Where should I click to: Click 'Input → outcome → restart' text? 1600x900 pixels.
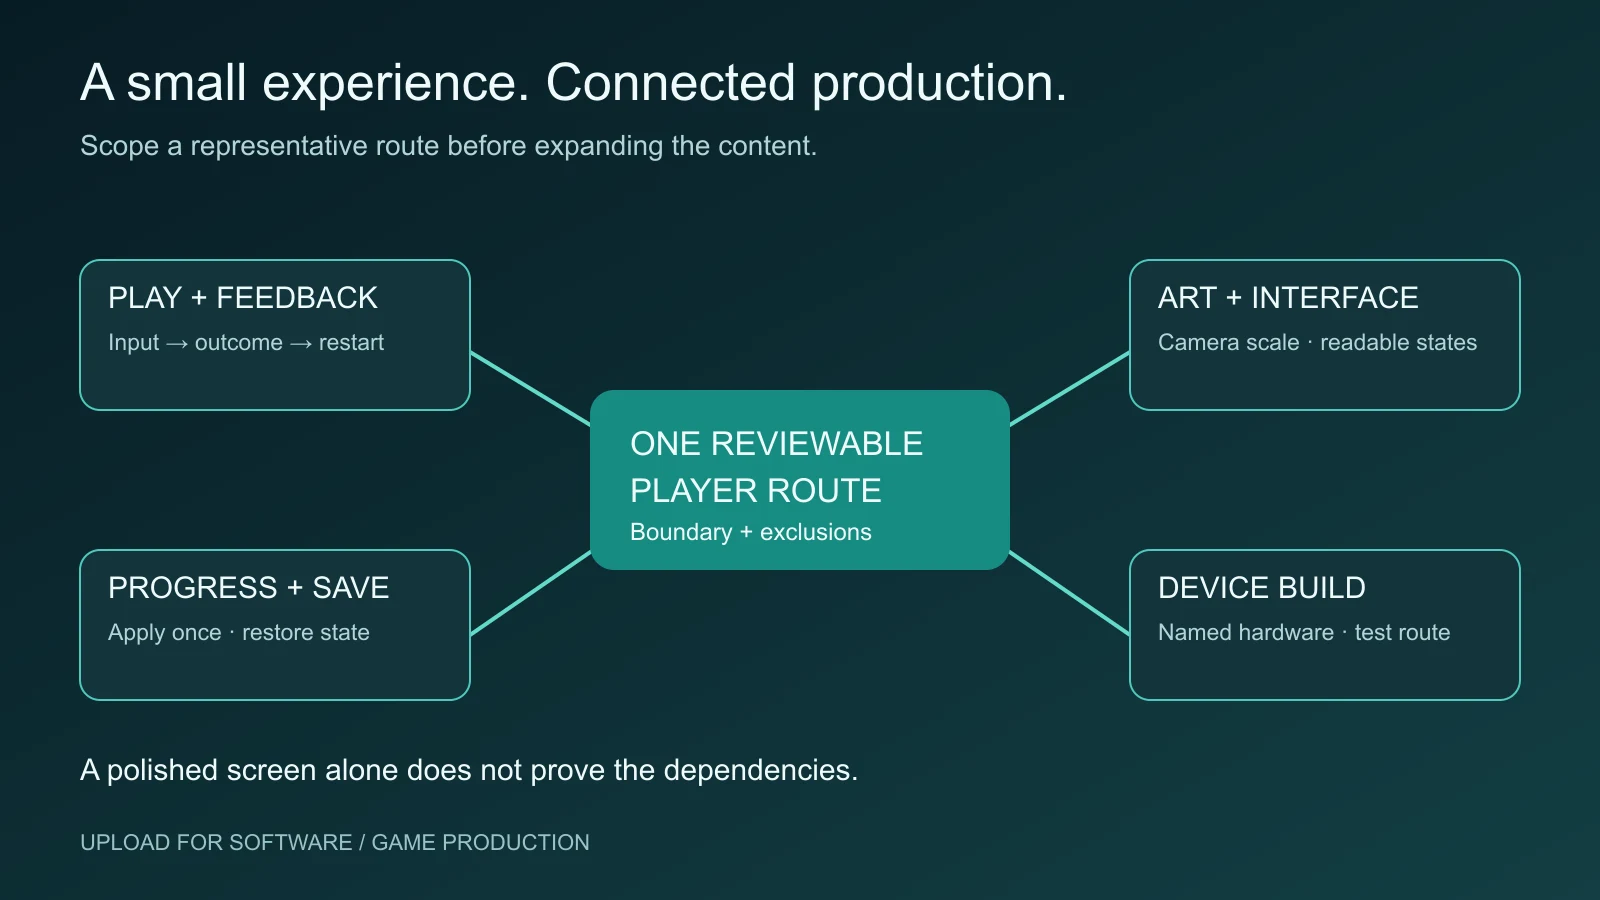(246, 343)
